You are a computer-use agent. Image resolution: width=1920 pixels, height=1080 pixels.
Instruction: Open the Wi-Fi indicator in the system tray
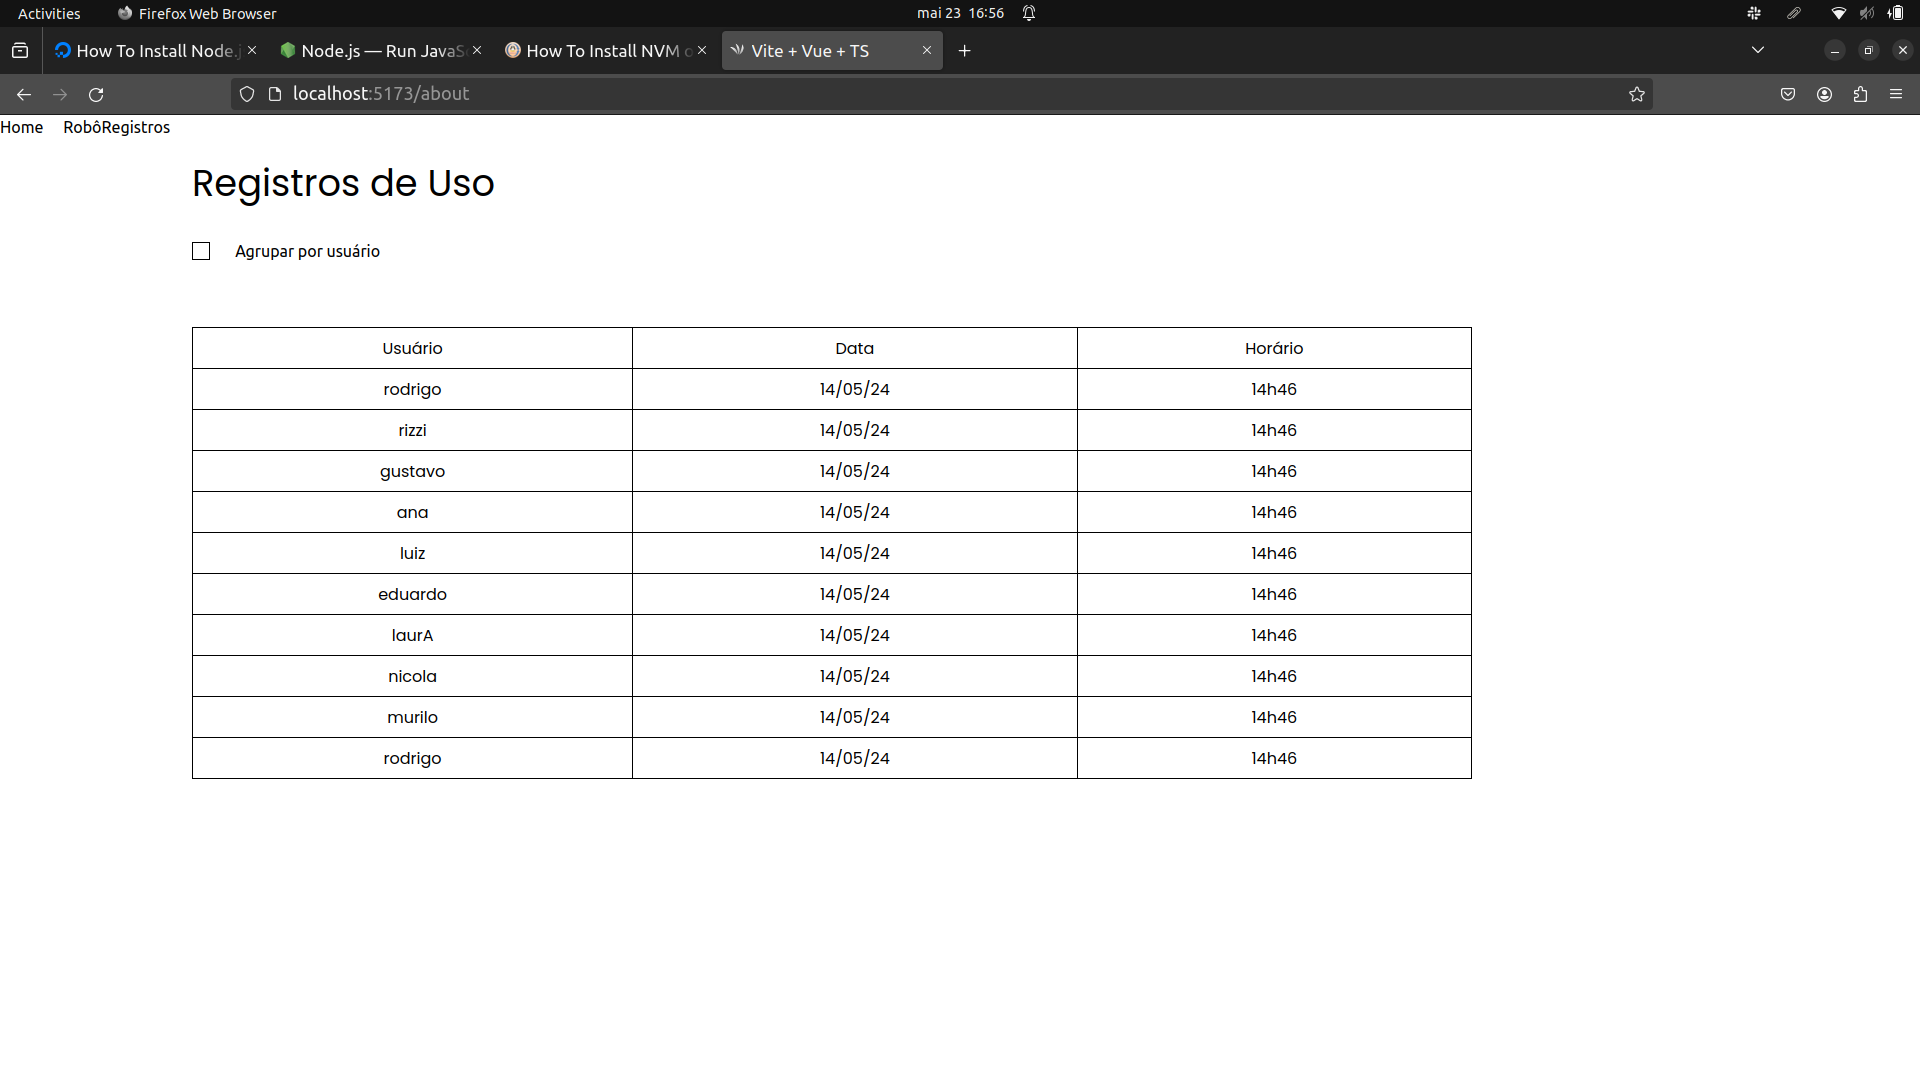point(1838,13)
